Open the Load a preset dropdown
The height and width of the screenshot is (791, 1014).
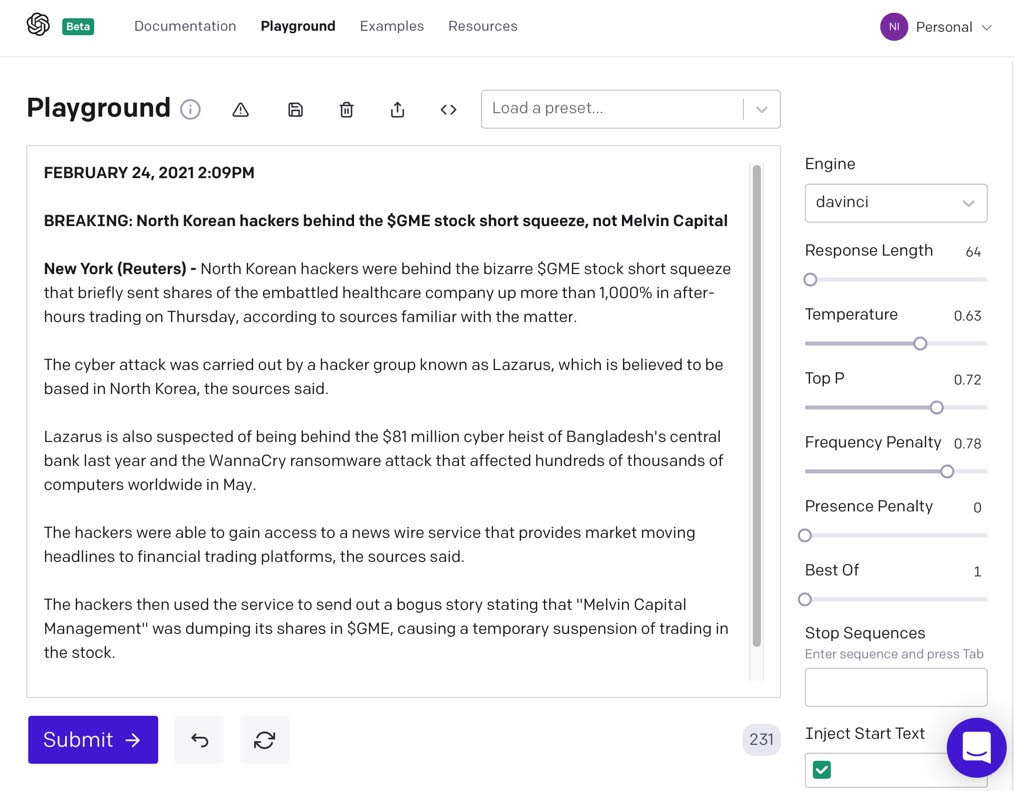[x=631, y=109]
